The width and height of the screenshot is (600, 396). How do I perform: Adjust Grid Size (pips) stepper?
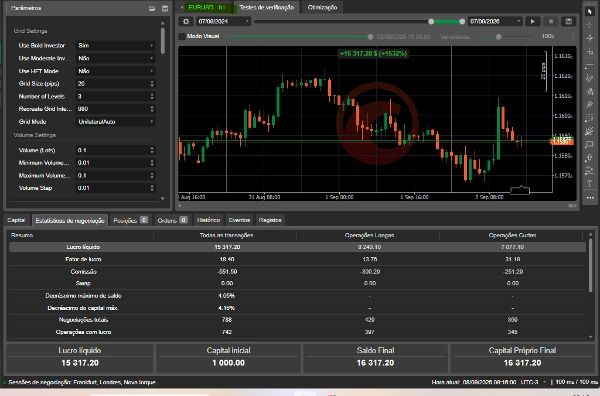[152, 83]
